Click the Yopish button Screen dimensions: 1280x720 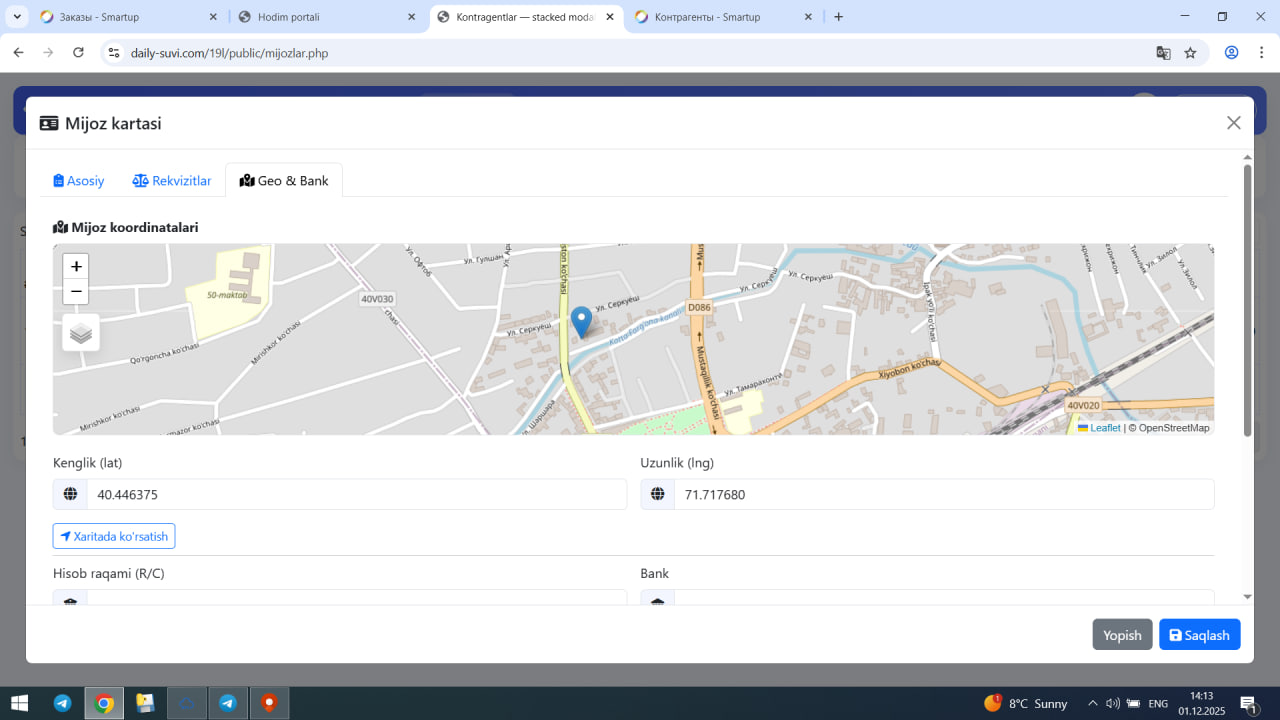[1122, 635]
